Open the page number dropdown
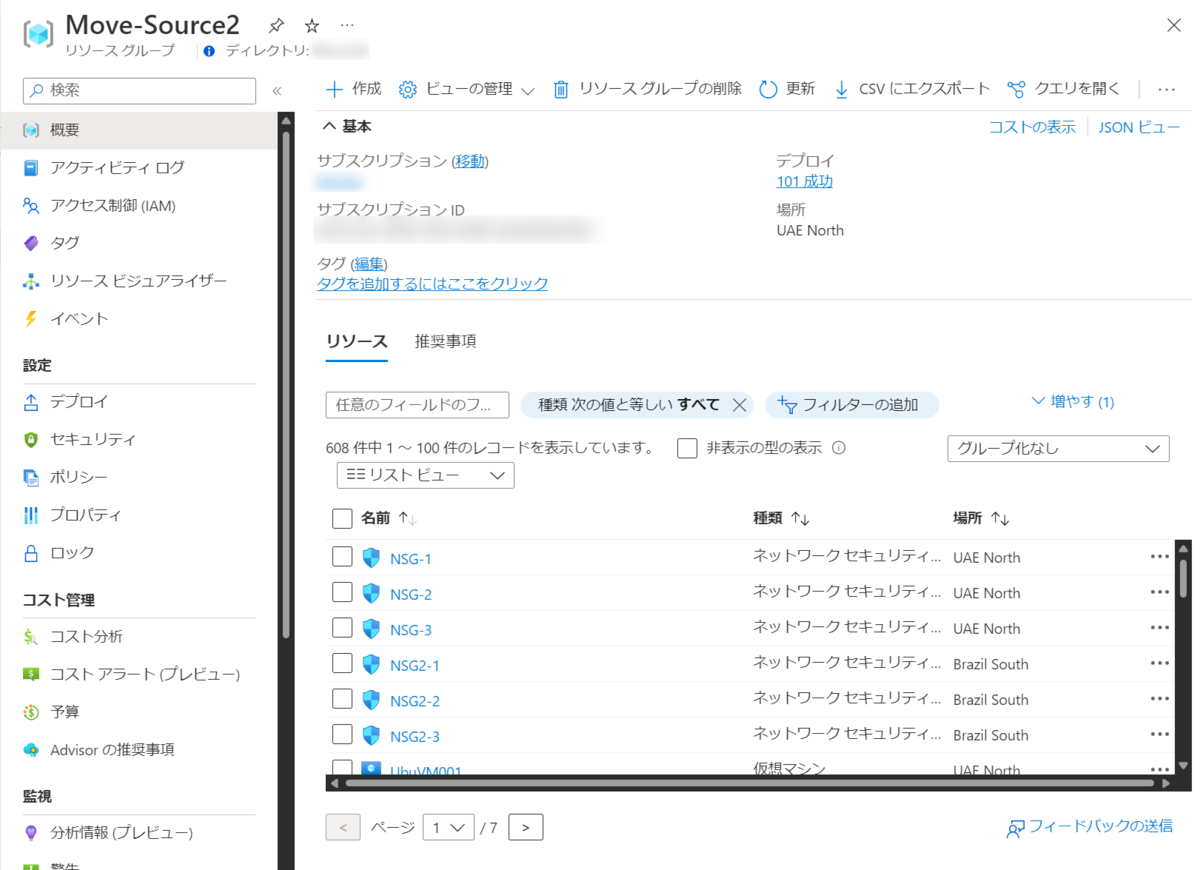The image size is (1200, 870). tap(448, 828)
